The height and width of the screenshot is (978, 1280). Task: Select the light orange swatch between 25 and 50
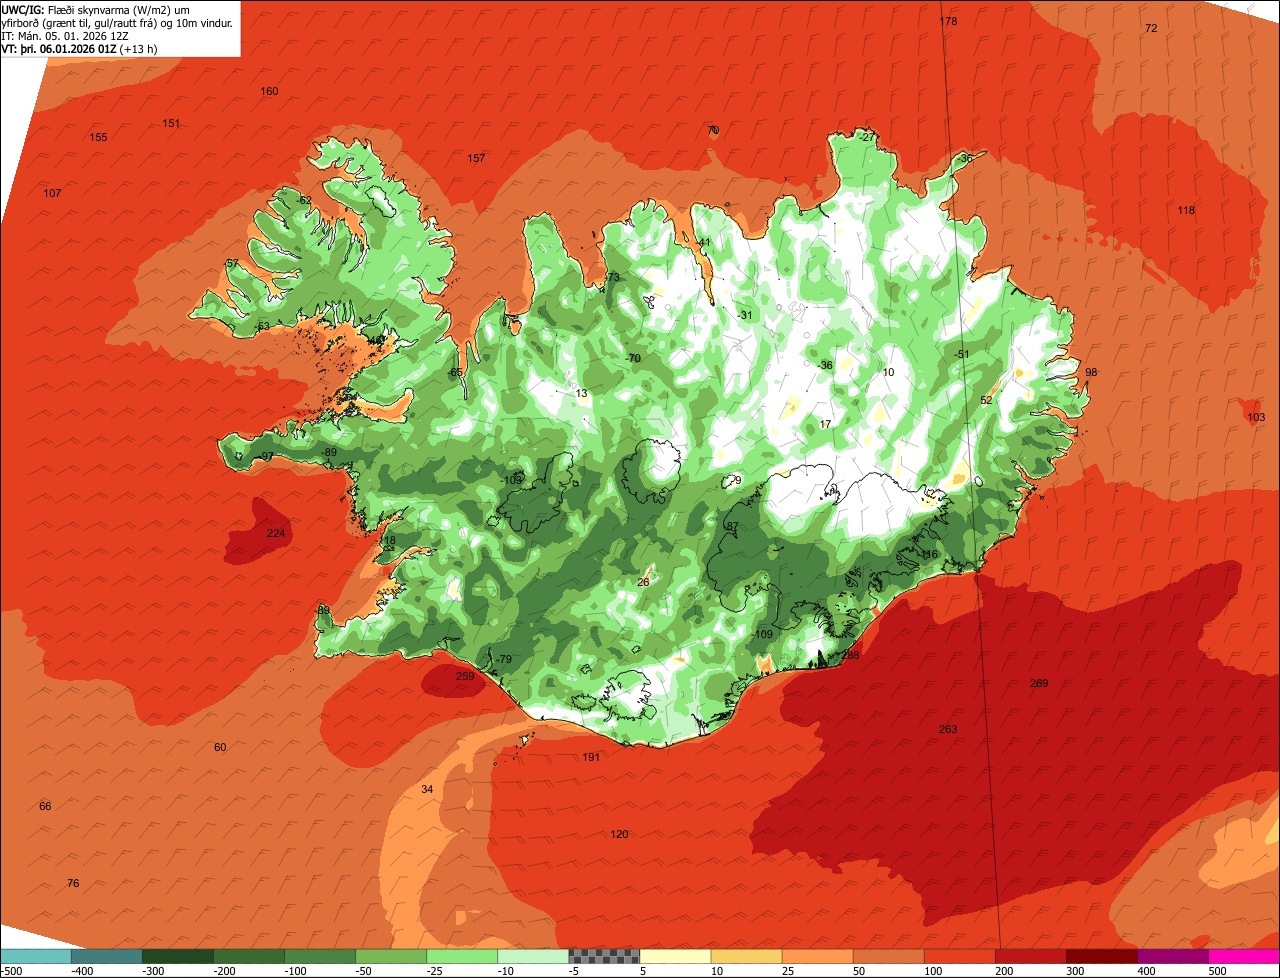(817, 956)
